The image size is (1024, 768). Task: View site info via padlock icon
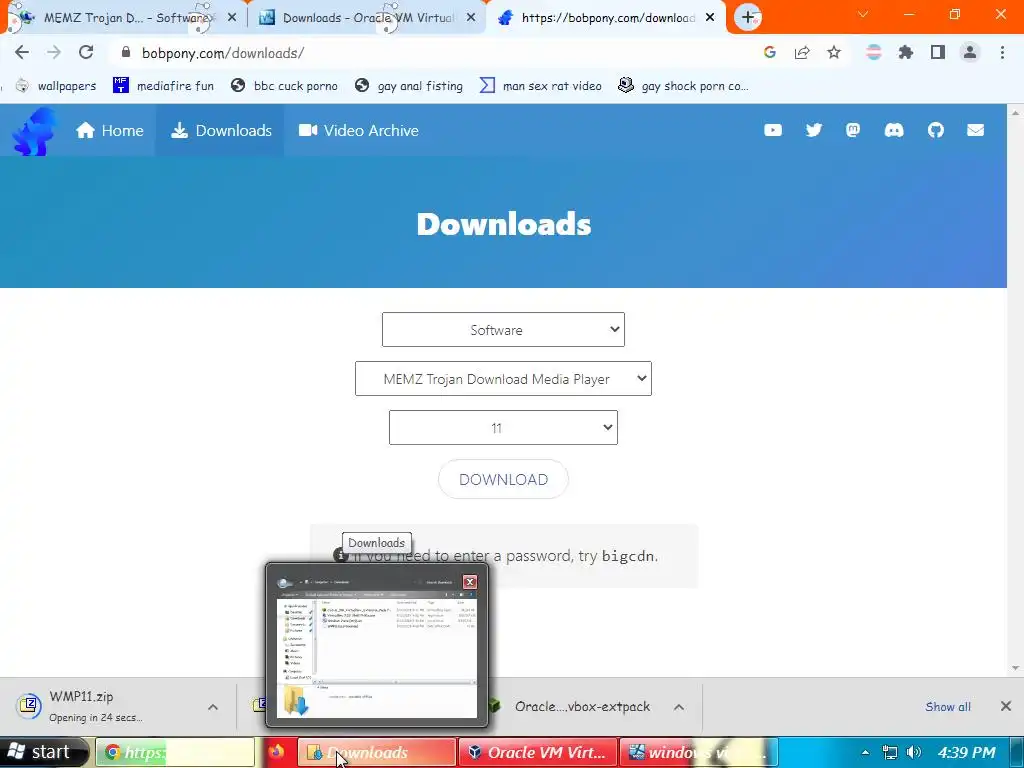pyautogui.click(x=126, y=52)
